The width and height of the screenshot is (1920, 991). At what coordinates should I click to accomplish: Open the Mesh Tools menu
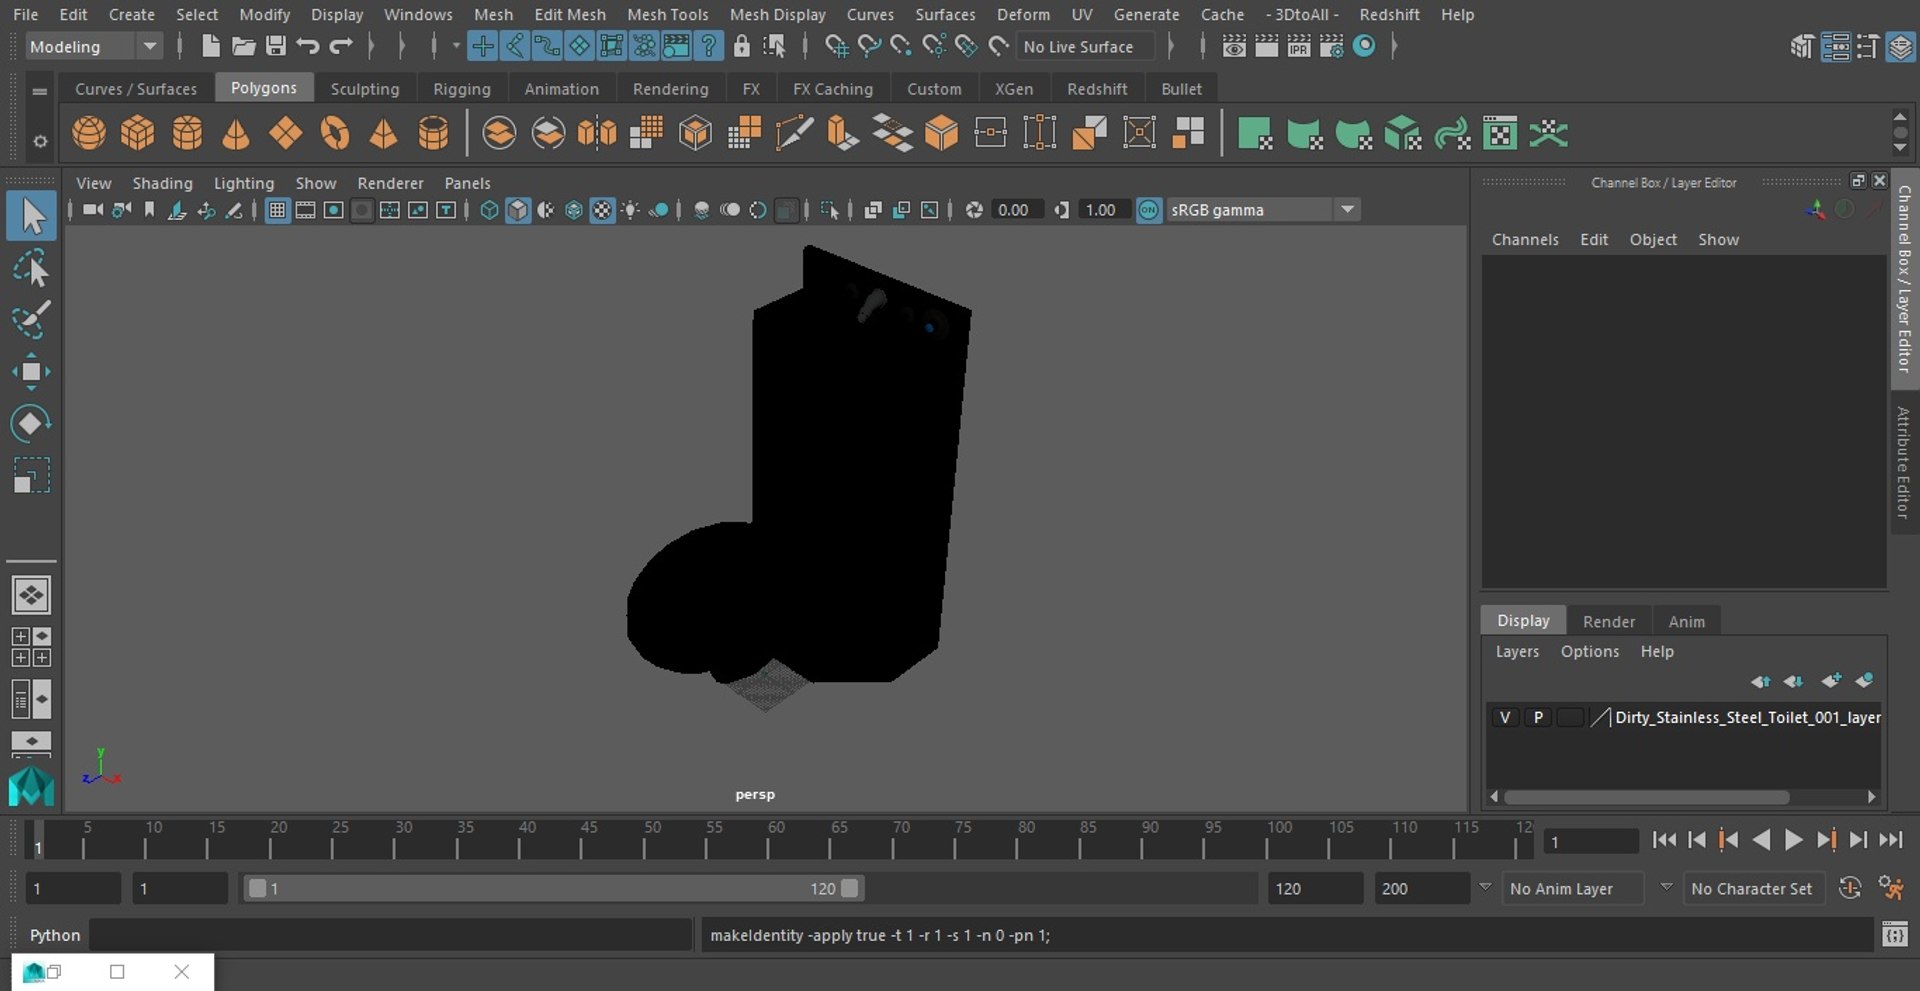pyautogui.click(x=667, y=14)
